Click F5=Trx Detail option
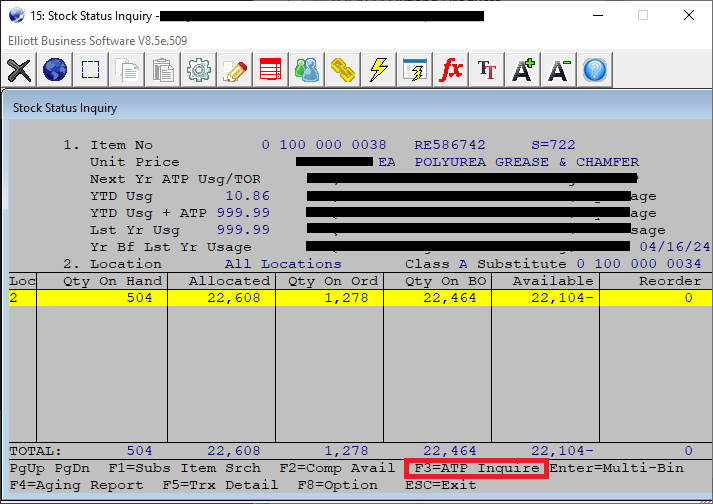 tap(220, 485)
